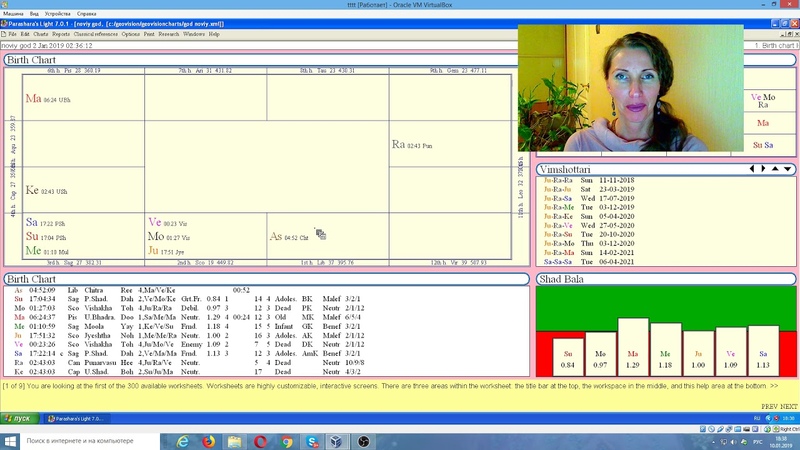This screenshot has width=800, height=450.
Task: Open VirtualBox Машина menu
Action: pos(13,14)
